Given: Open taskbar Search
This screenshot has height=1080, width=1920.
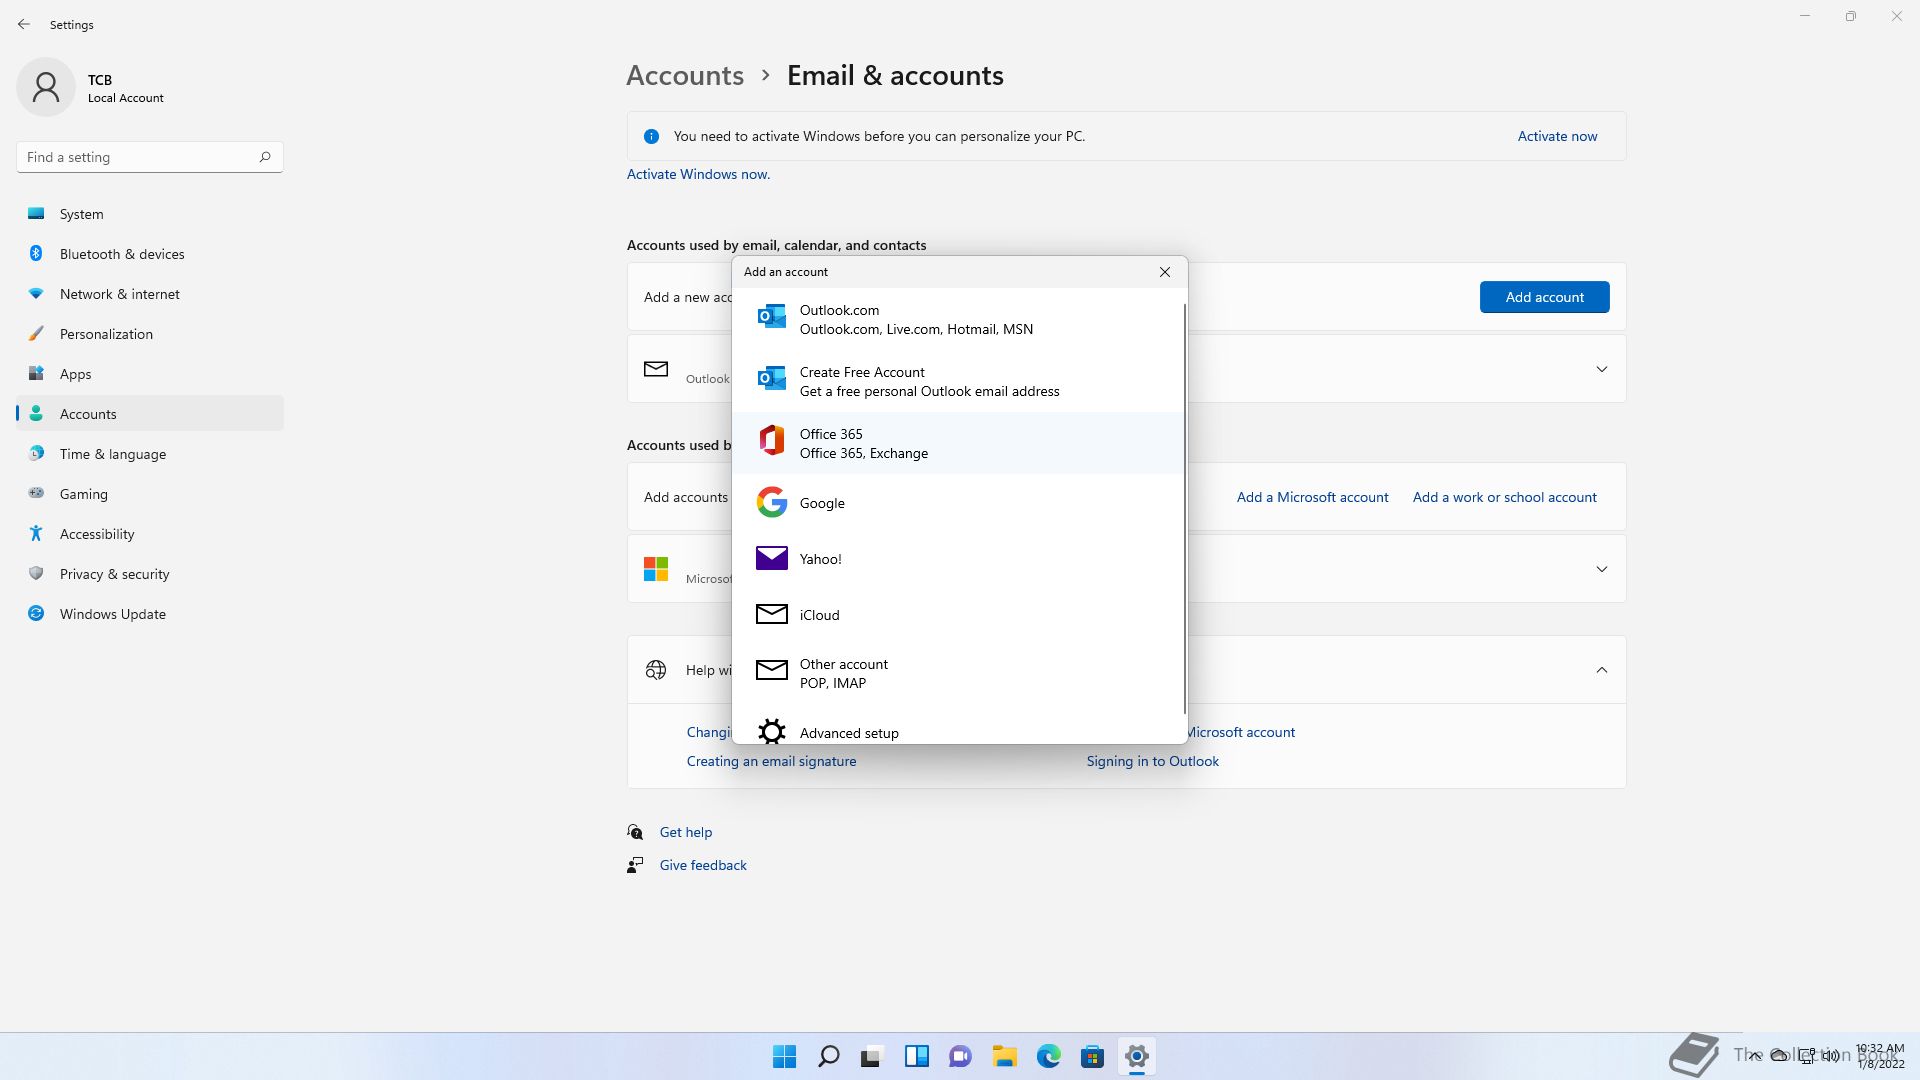Looking at the screenshot, I should pos(829,1056).
